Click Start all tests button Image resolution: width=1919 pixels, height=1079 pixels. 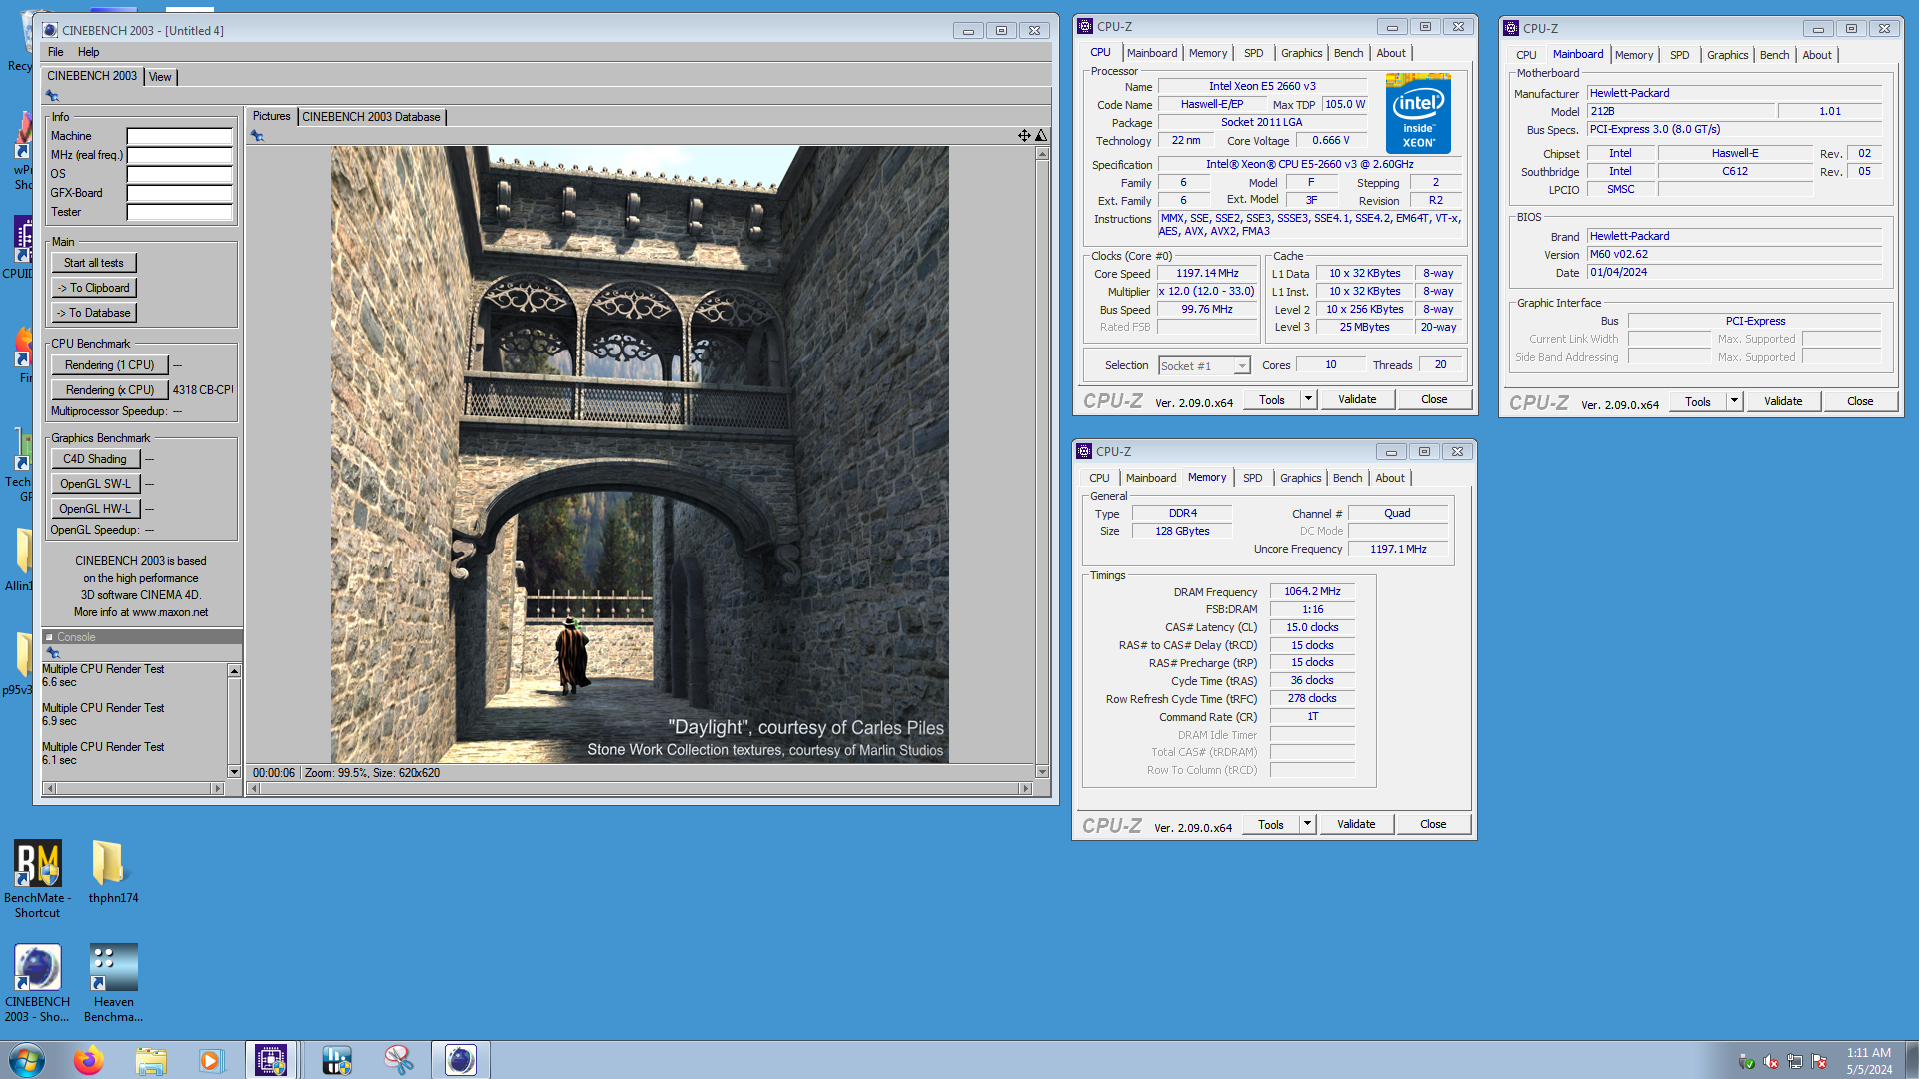point(94,263)
